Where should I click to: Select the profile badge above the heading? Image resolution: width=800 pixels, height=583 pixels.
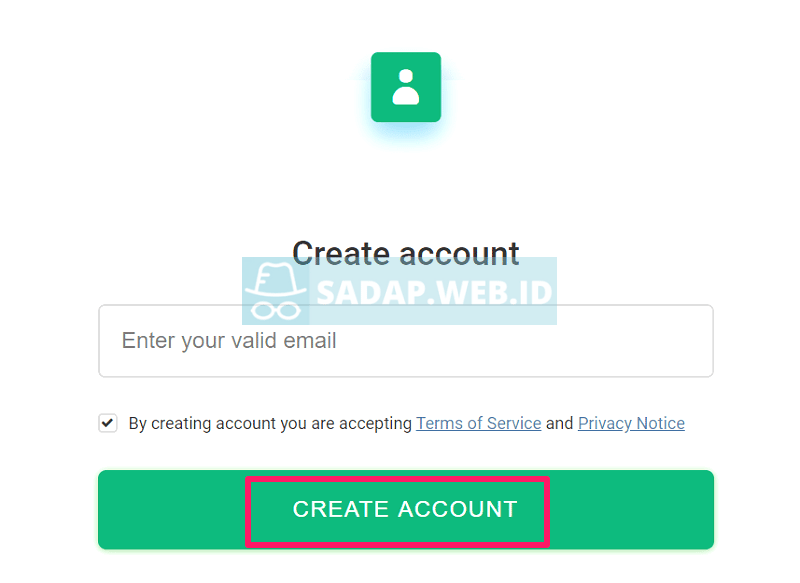(x=405, y=87)
